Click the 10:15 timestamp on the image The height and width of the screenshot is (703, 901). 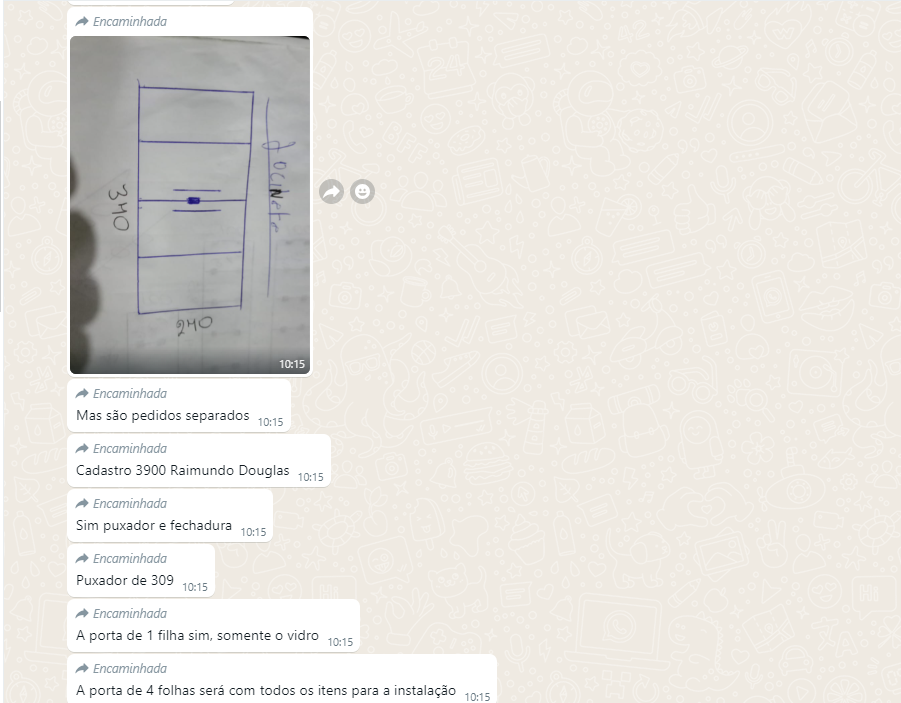292,364
